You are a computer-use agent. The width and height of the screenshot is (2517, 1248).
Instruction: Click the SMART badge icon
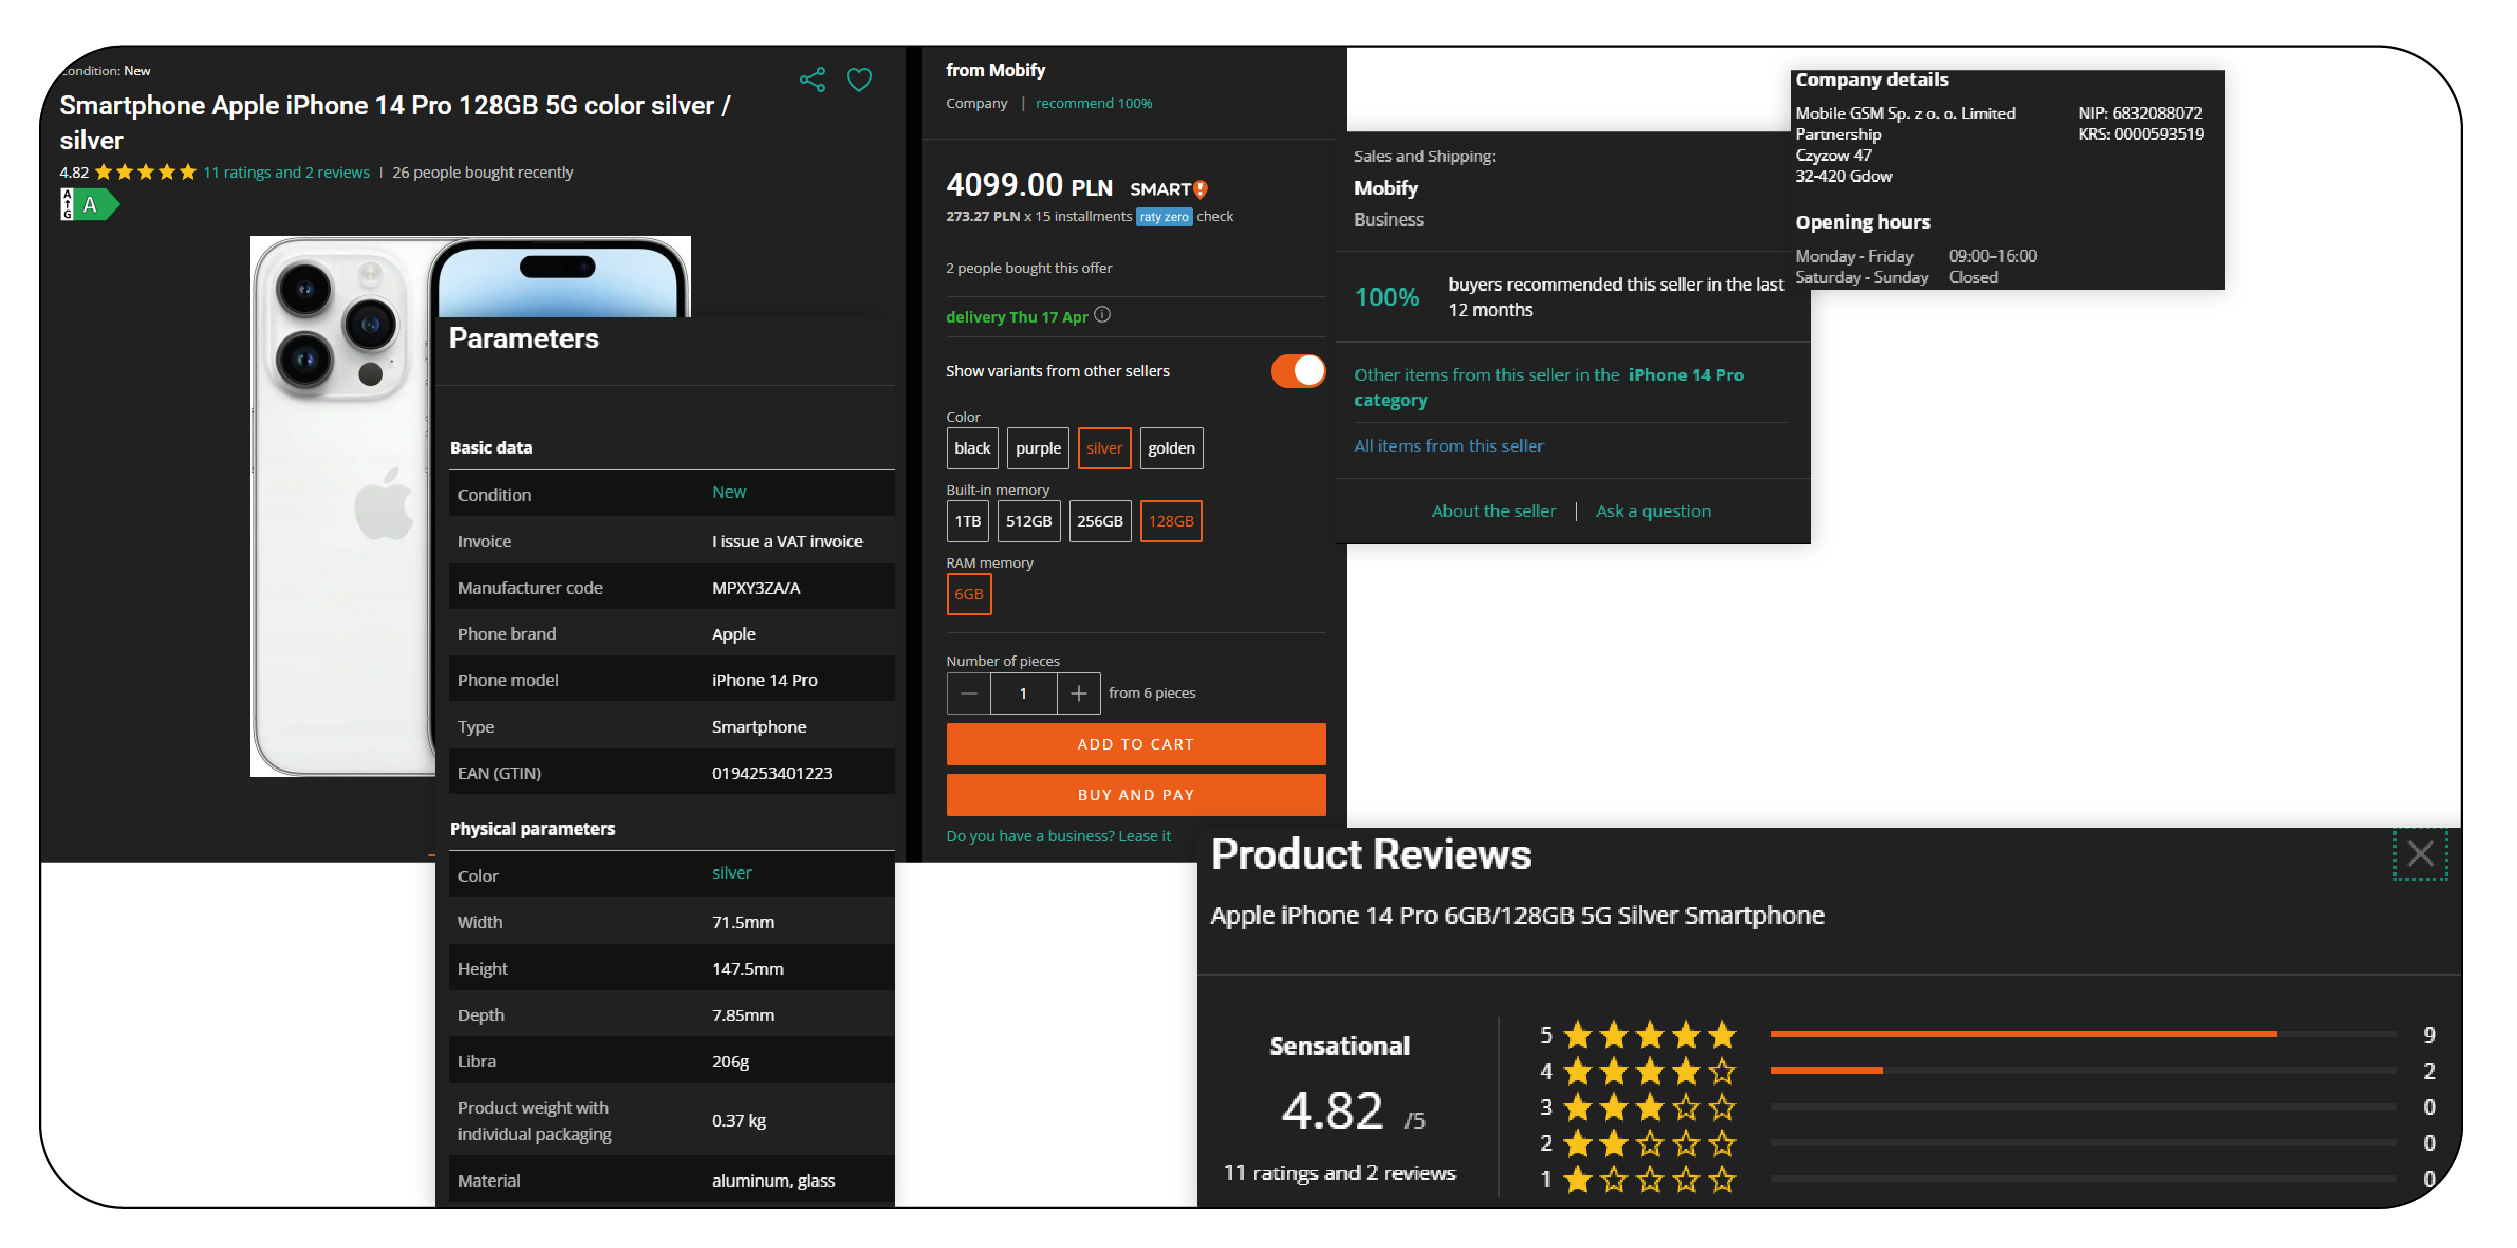[x=1200, y=189]
